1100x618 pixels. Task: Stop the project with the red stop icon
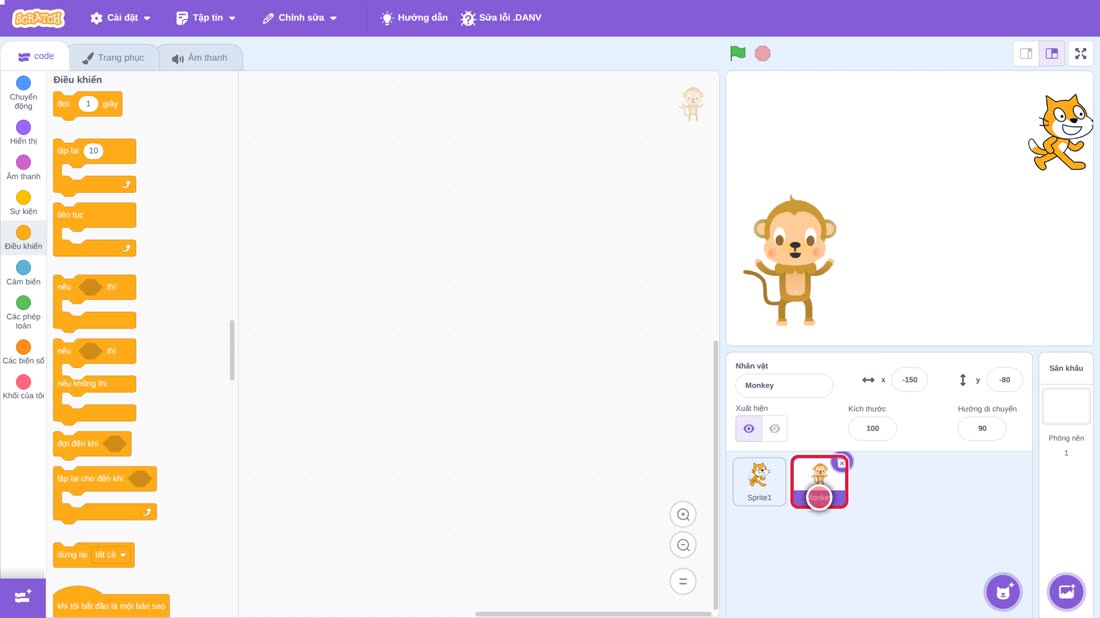pos(763,53)
